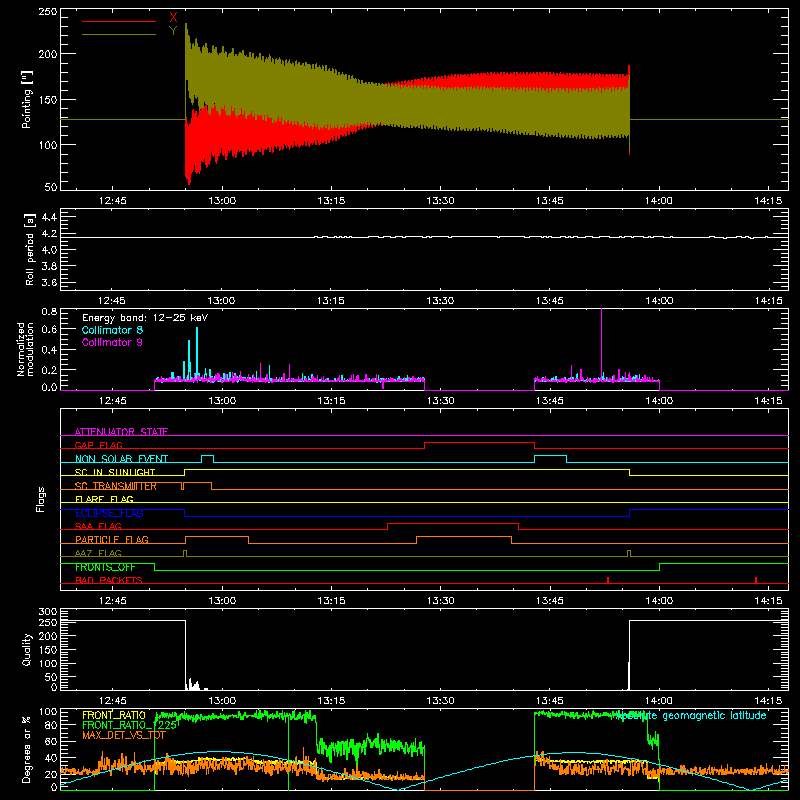Click the FRONTS_OFF flag label

click(105, 567)
